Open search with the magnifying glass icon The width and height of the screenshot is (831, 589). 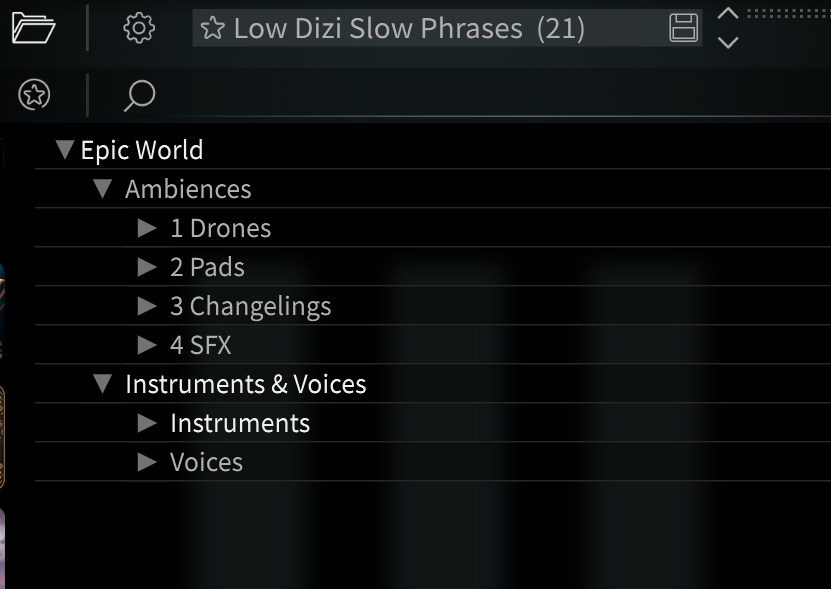pyautogui.click(x=139, y=96)
